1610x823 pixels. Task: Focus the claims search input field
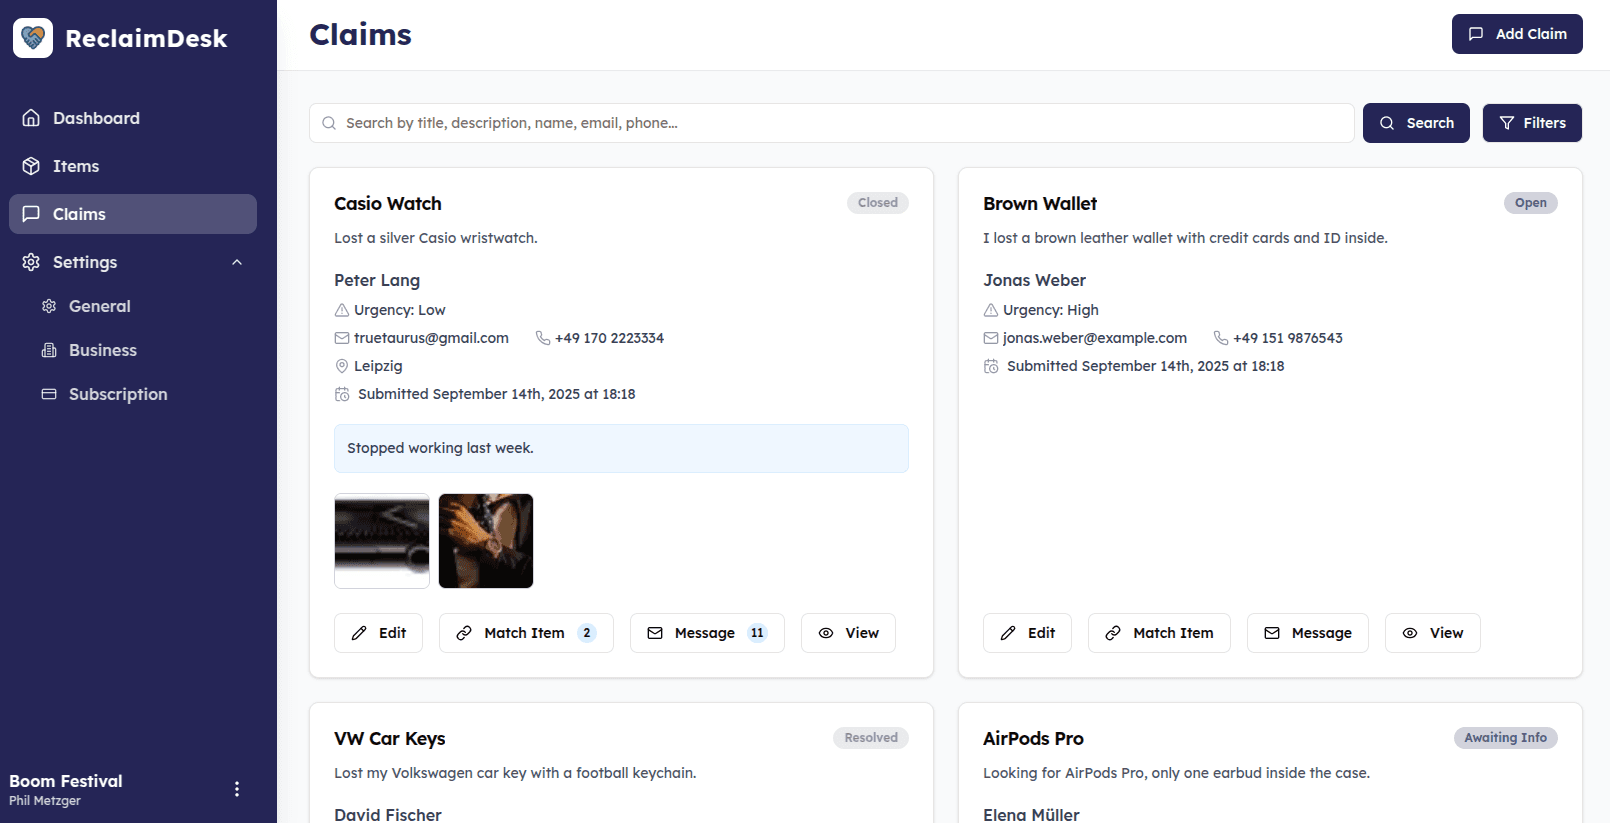coord(832,123)
